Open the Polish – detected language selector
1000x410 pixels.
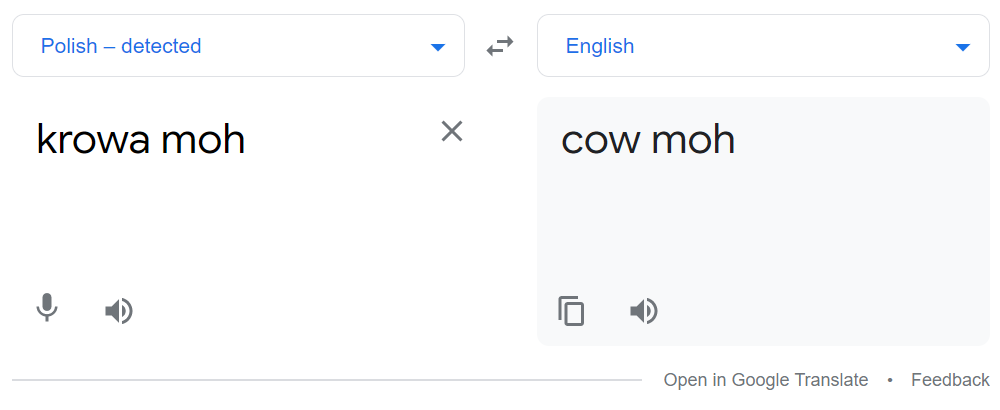(239, 46)
